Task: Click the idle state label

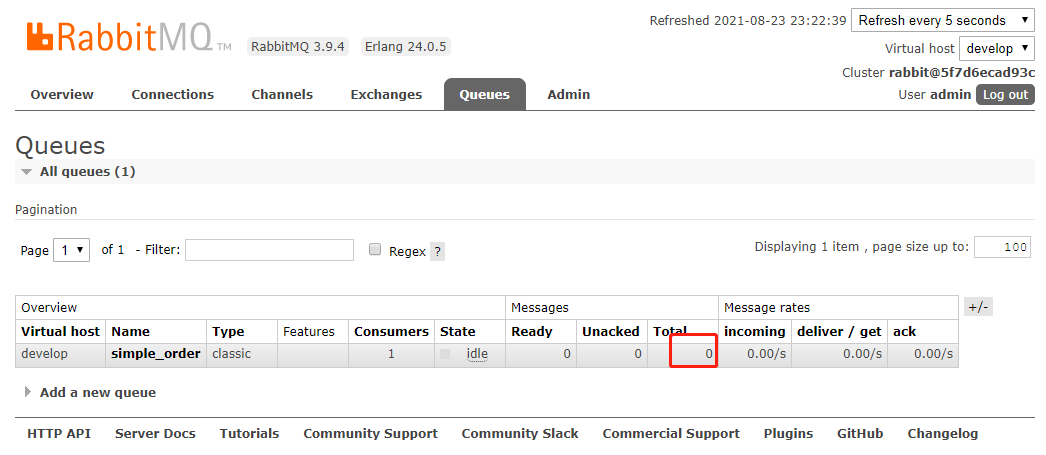Action: click(x=477, y=354)
